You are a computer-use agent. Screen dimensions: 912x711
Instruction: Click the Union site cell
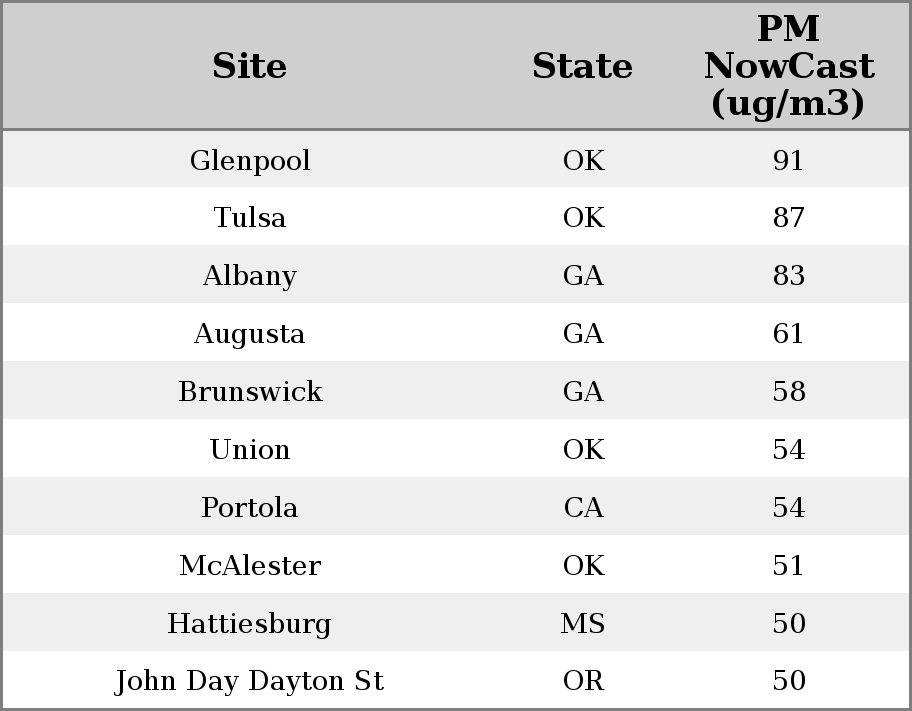coord(250,450)
